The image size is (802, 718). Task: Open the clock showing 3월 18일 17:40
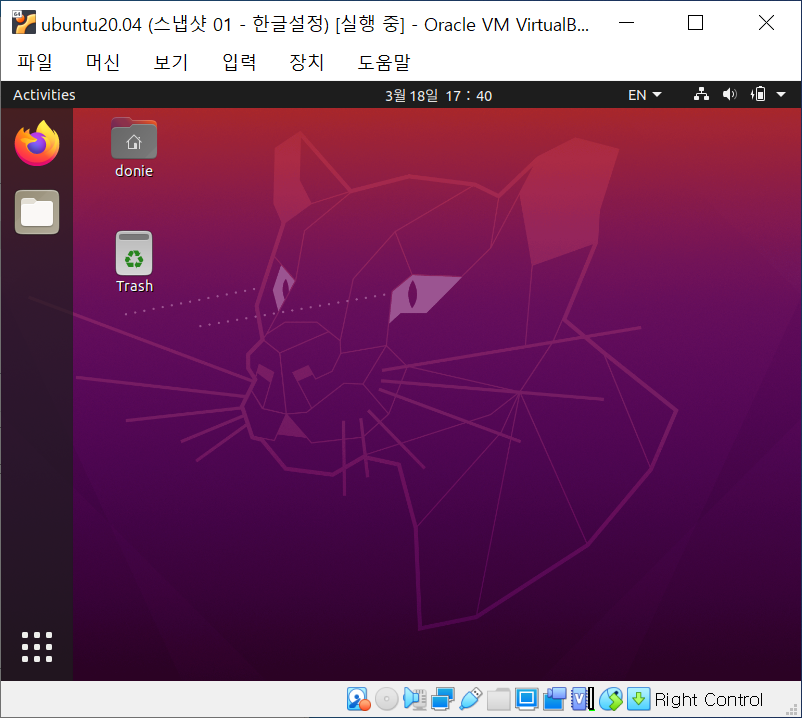pyautogui.click(x=438, y=96)
